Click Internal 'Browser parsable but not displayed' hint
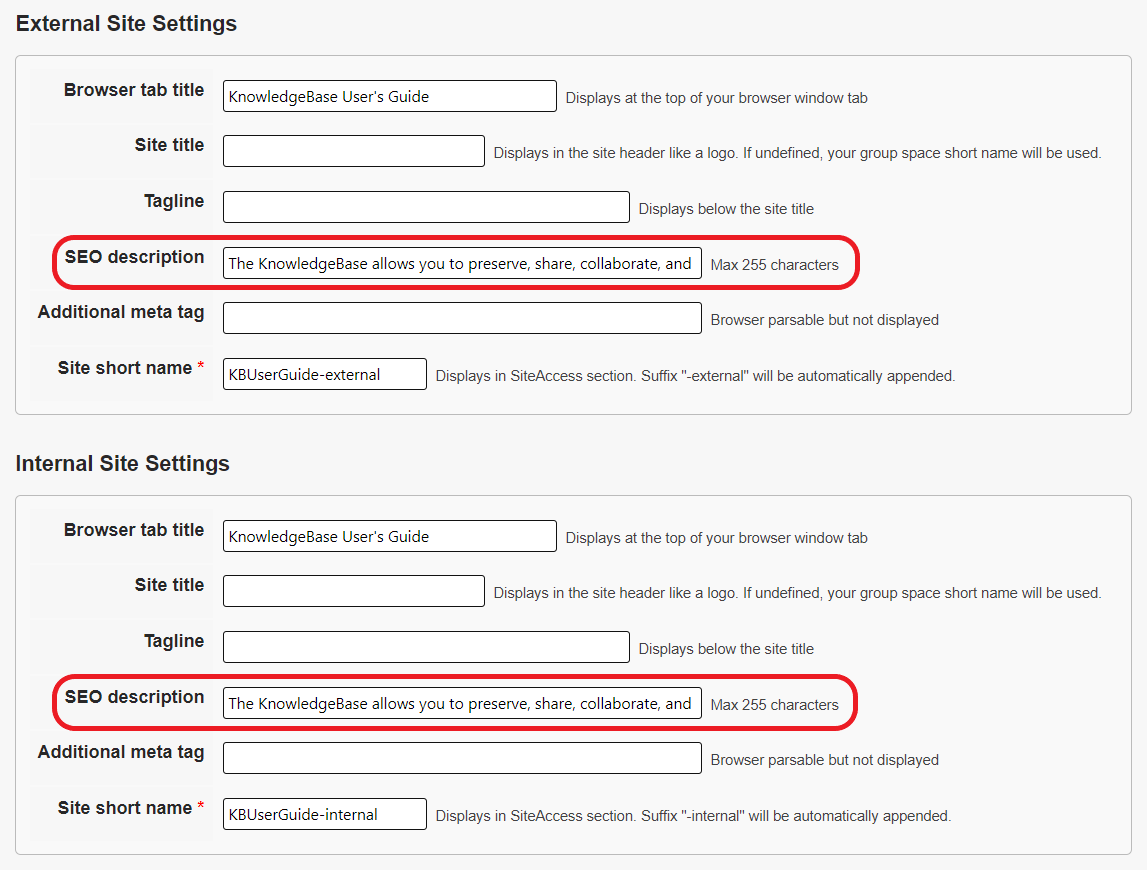 (x=824, y=760)
